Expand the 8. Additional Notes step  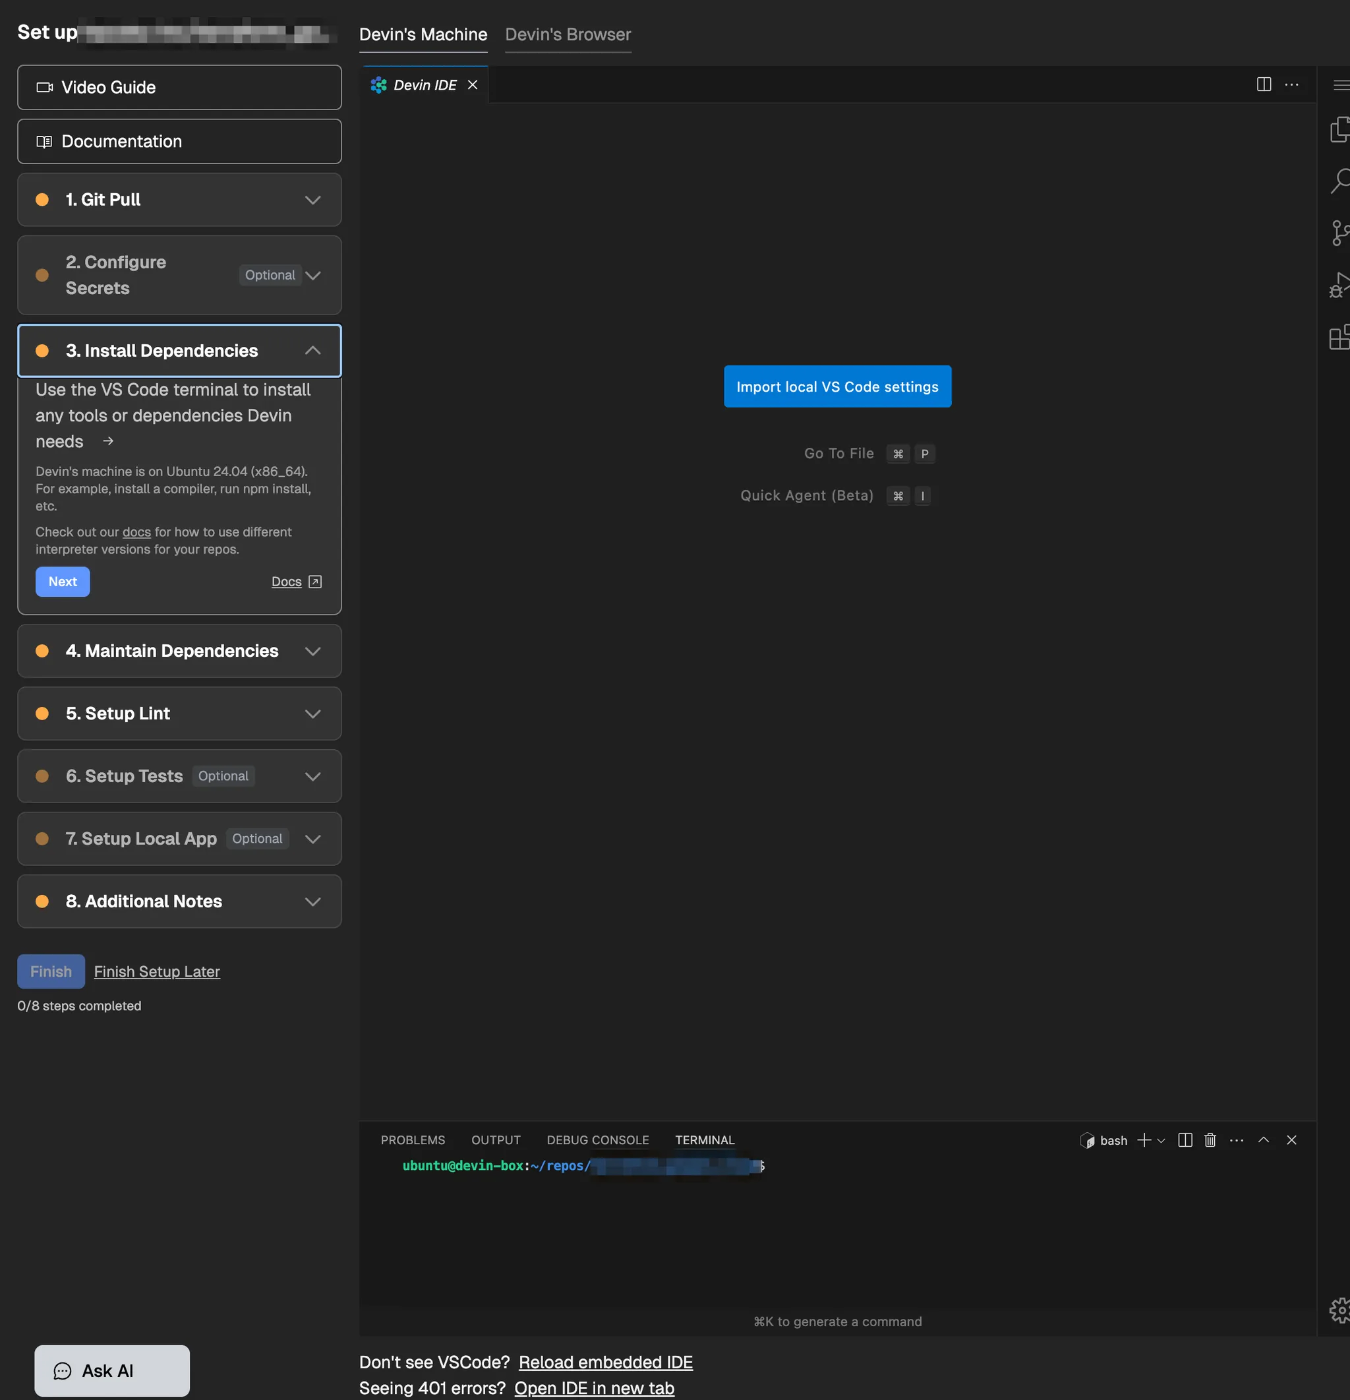(179, 901)
